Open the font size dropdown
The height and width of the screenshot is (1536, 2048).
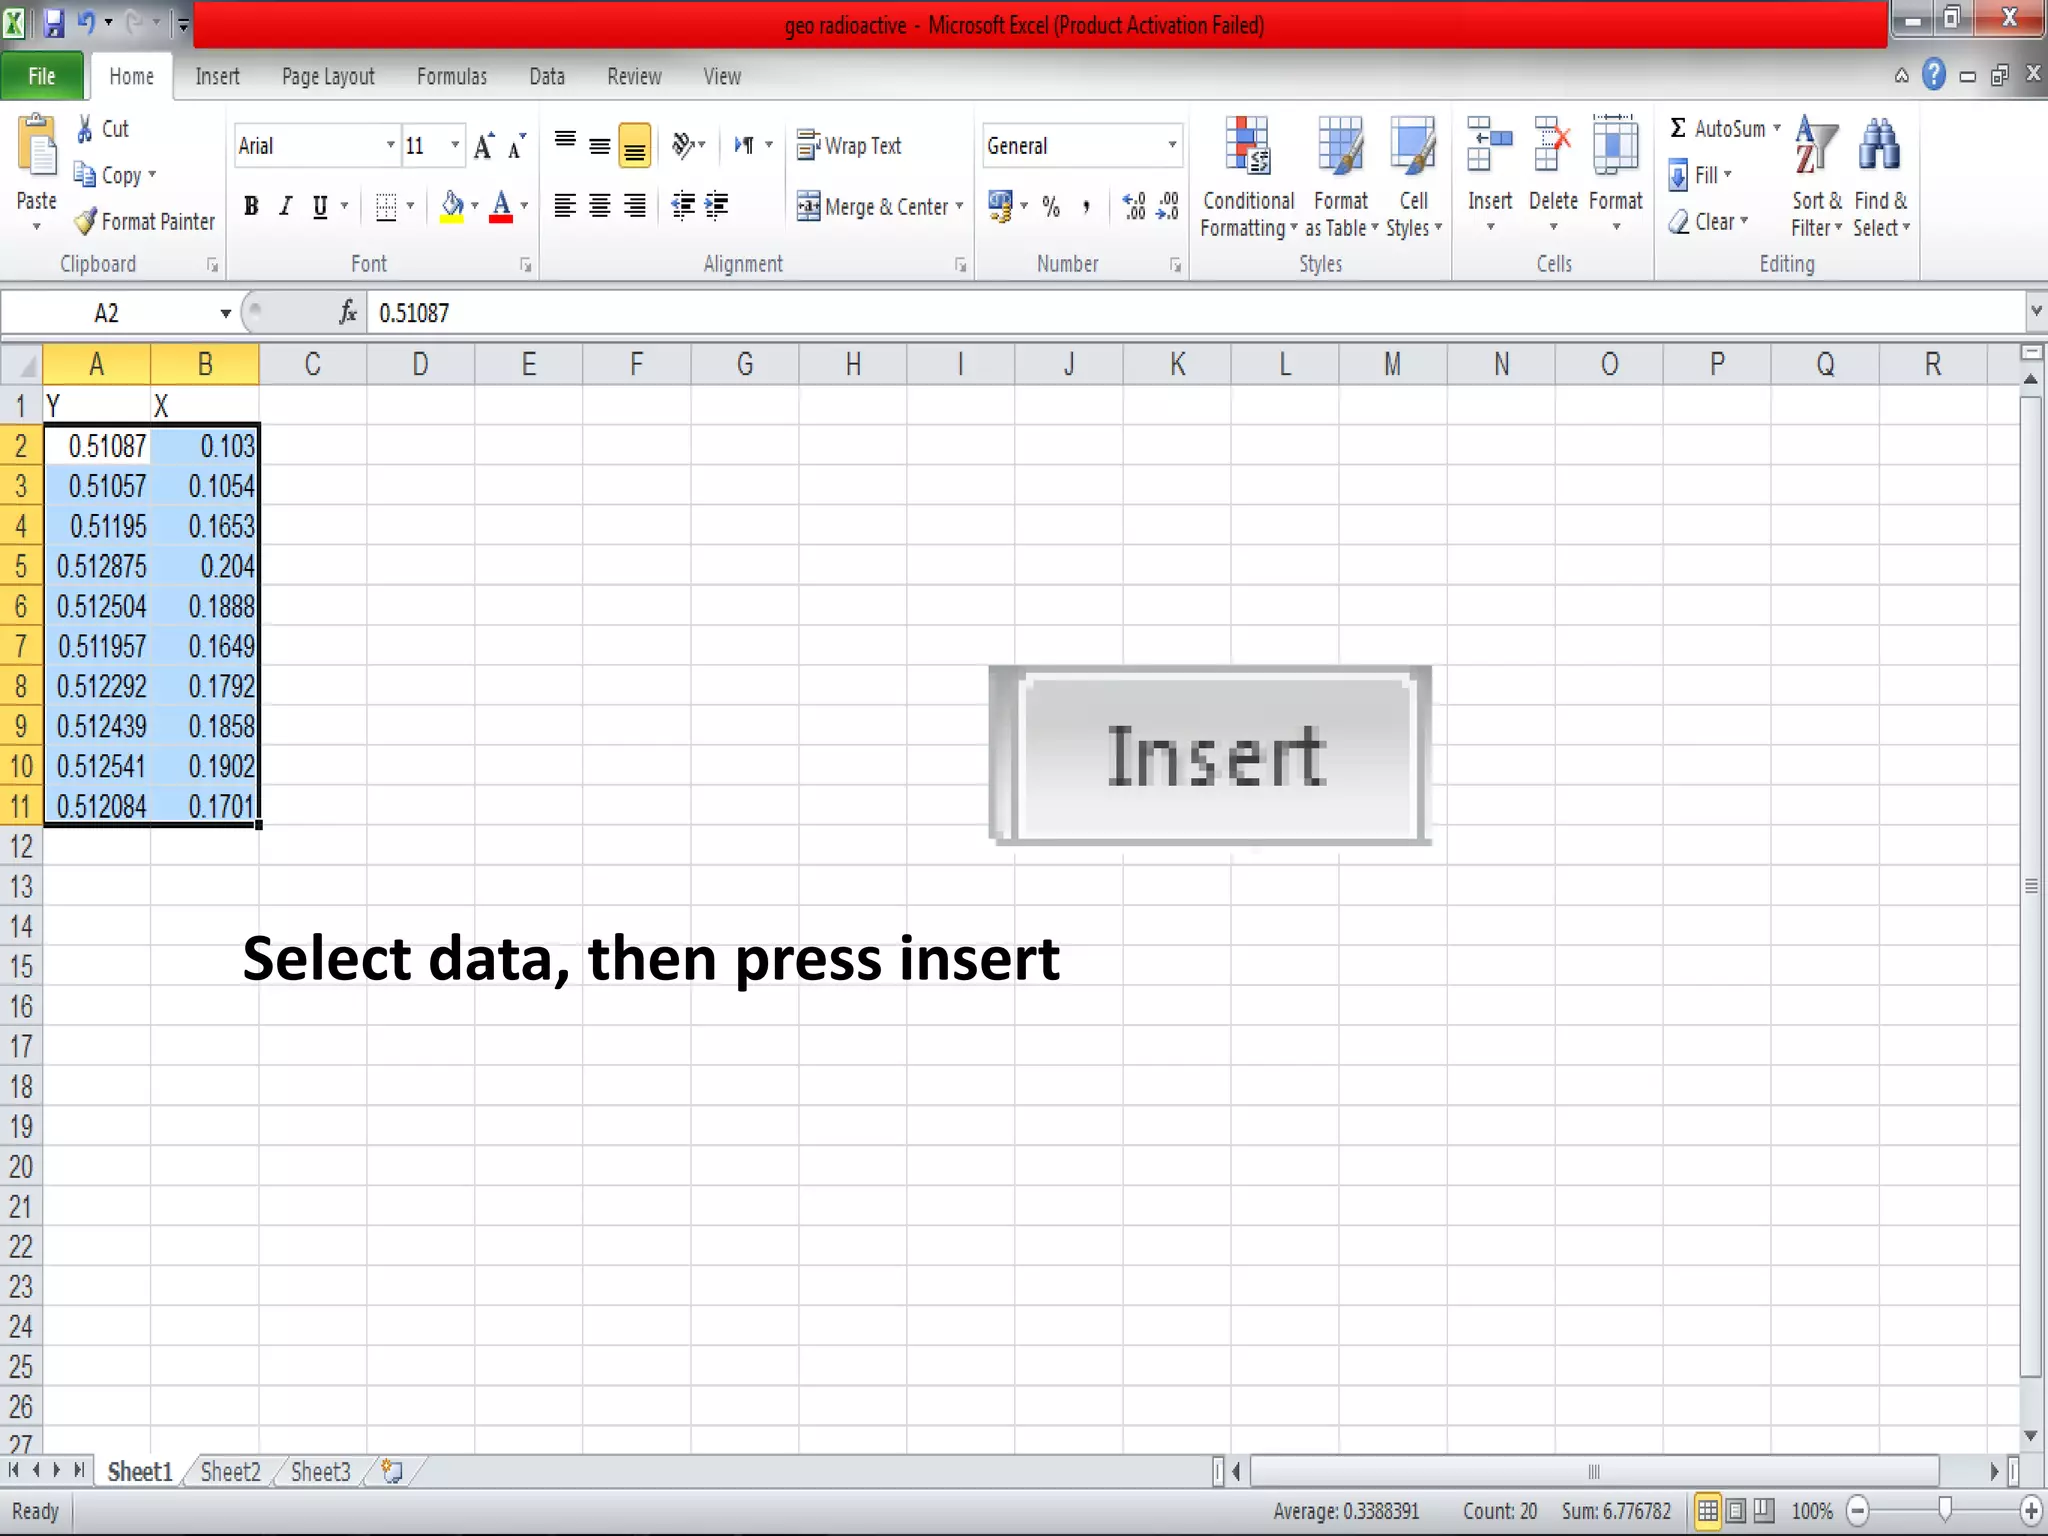point(455,146)
